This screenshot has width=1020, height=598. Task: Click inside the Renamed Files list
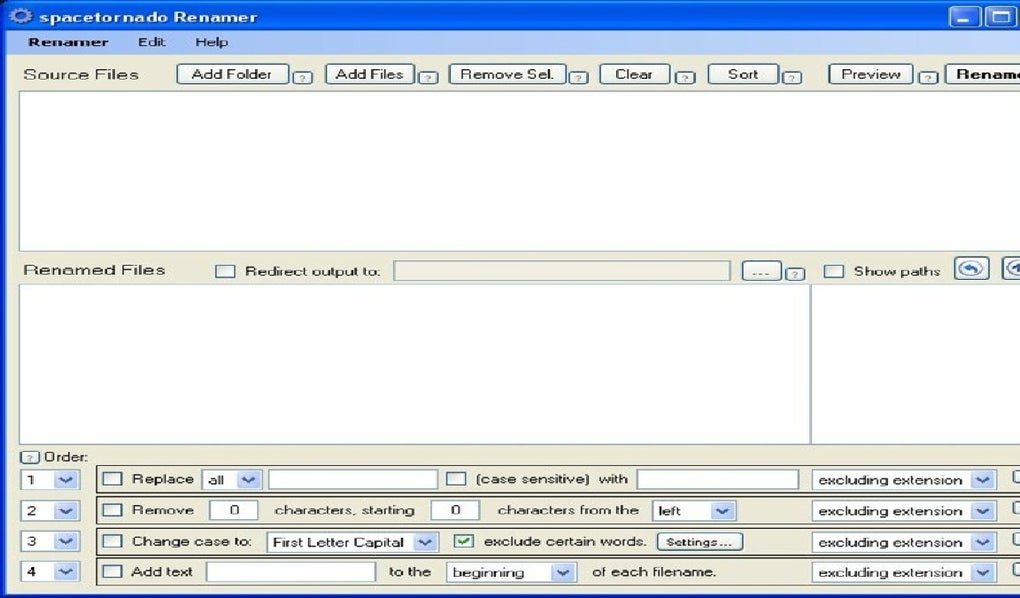tap(414, 364)
